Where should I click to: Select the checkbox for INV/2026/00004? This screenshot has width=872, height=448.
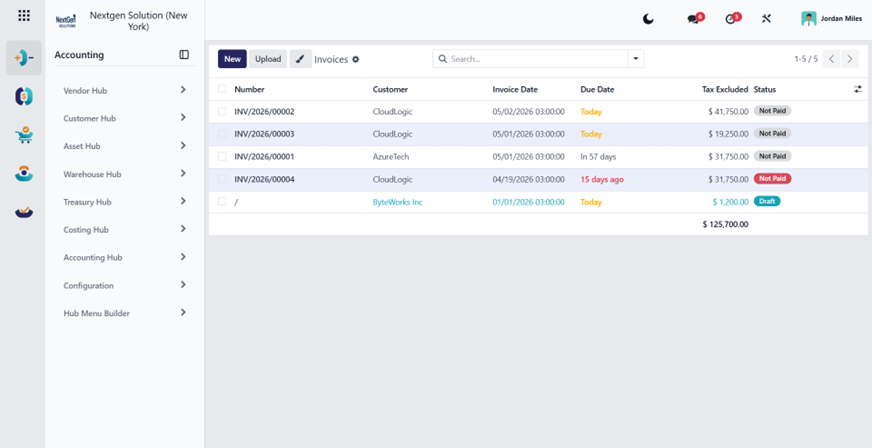tap(222, 179)
